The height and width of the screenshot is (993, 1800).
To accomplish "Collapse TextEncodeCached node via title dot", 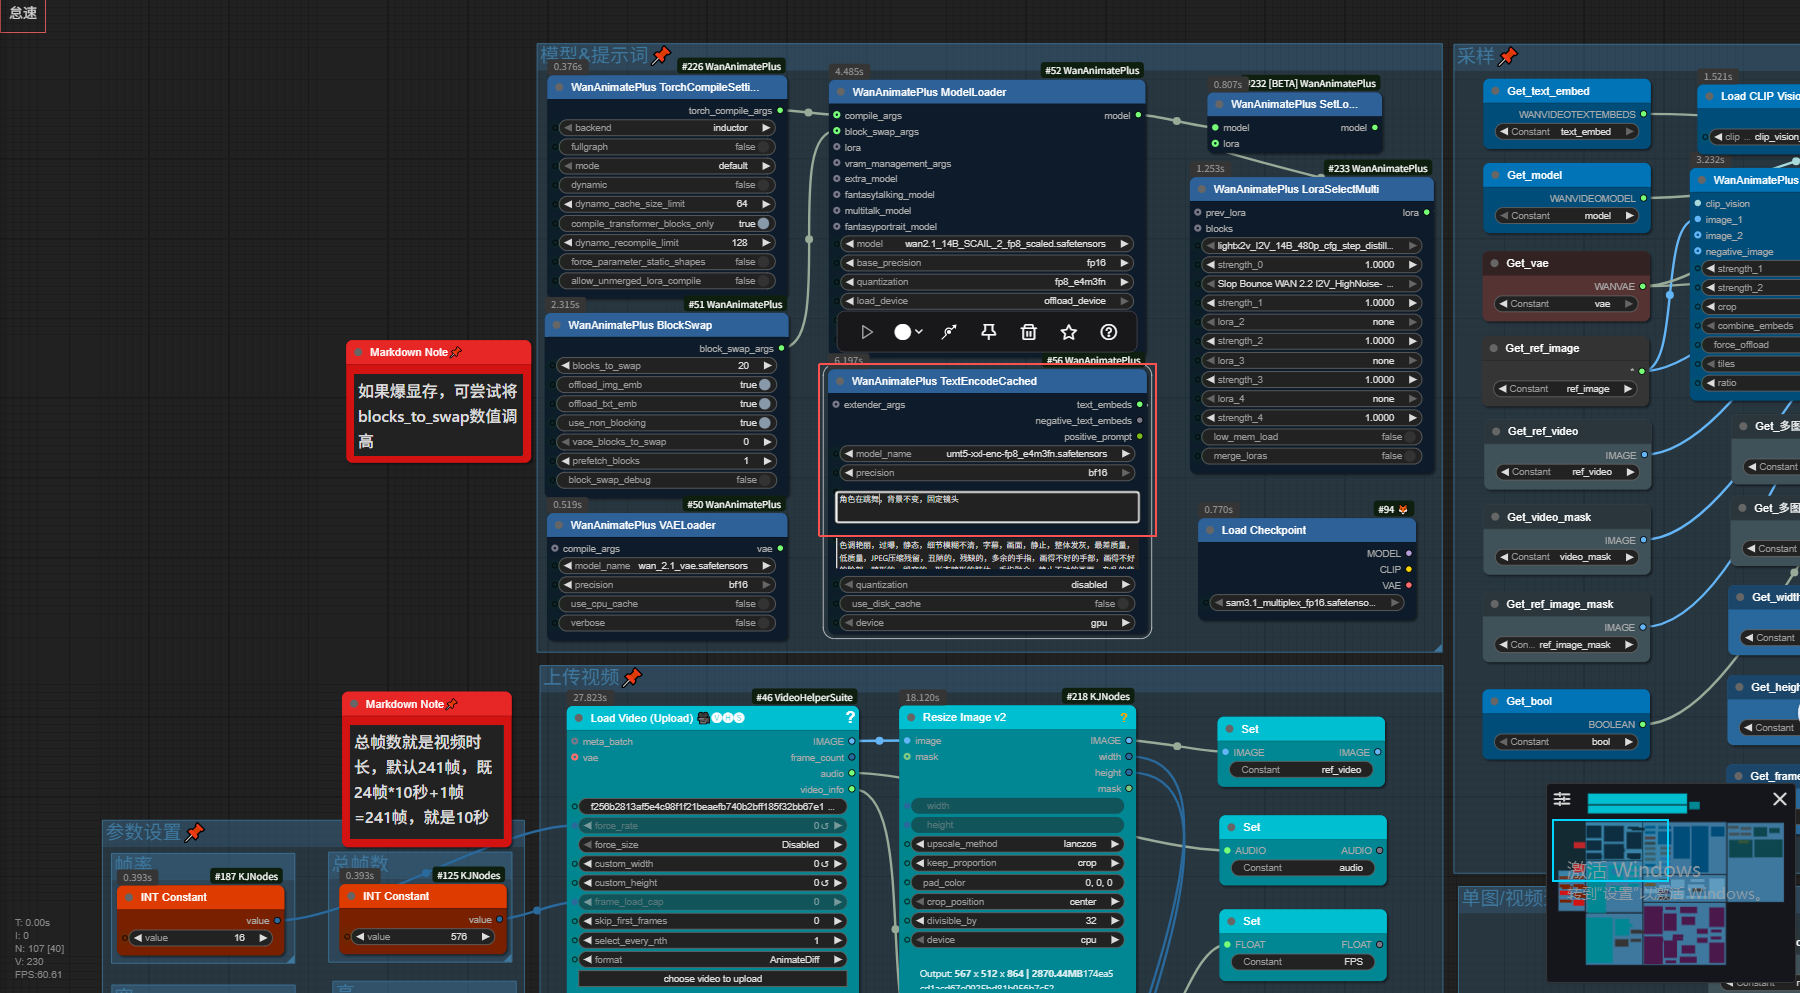I will click(x=839, y=381).
